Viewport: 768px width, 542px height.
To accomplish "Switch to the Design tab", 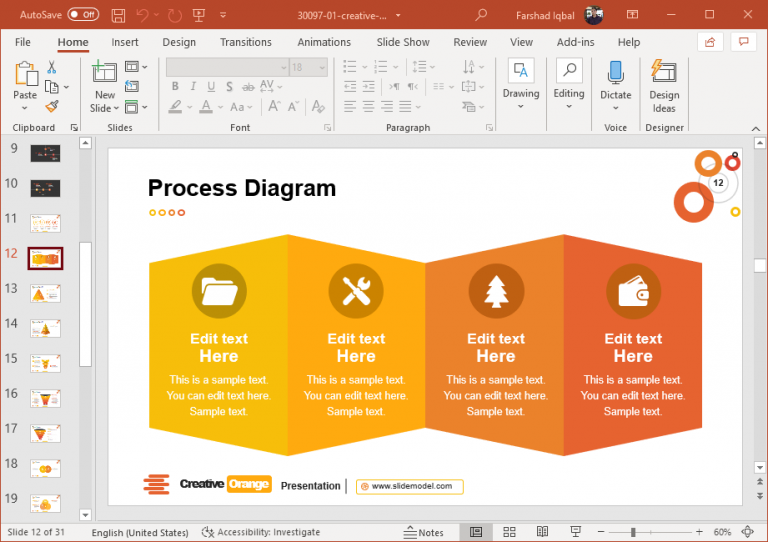I will coord(179,42).
